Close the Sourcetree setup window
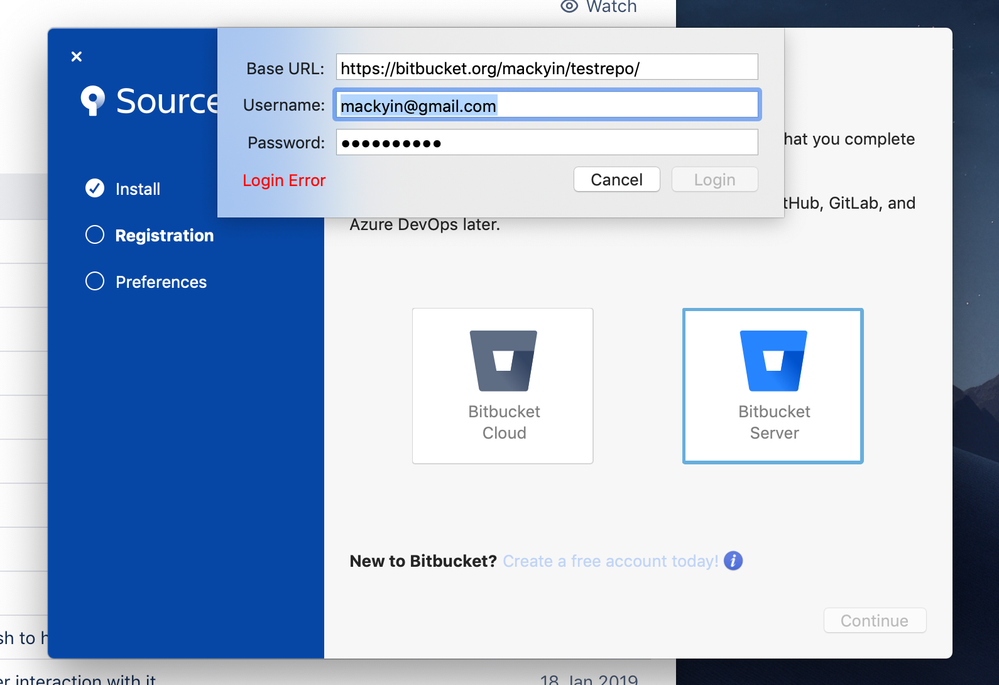Viewport: 999px width, 685px height. click(x=76, y=57)
